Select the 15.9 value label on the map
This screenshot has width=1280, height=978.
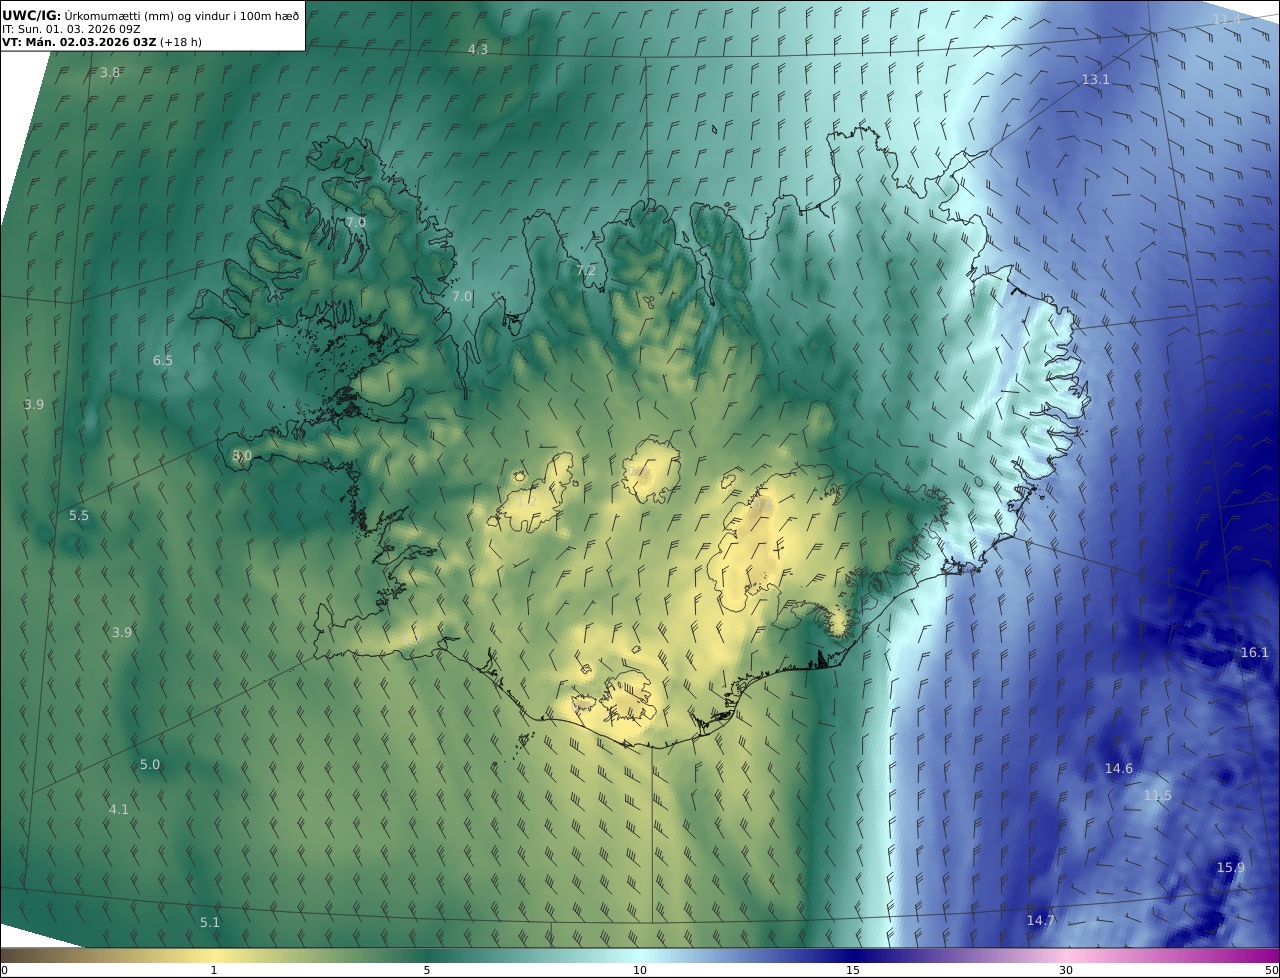1230,867
